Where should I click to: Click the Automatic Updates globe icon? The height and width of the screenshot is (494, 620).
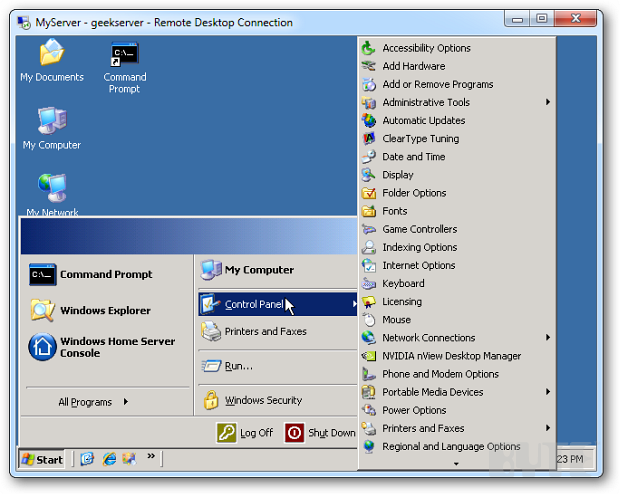[369, 120]
